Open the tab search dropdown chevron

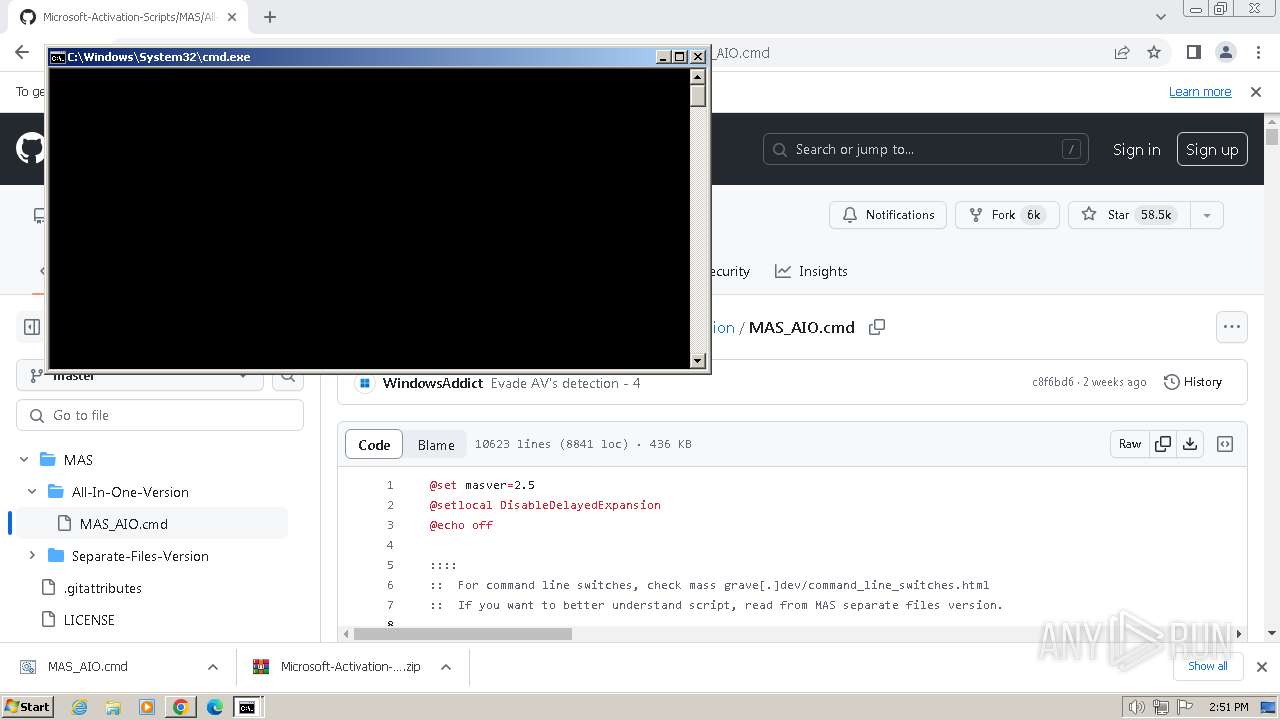click(1160, 17)
